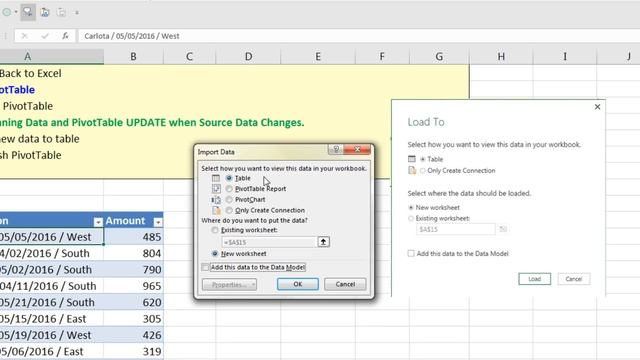
Task: Click the =$A$15 range field in Import Data
Action: coord(269,242)
